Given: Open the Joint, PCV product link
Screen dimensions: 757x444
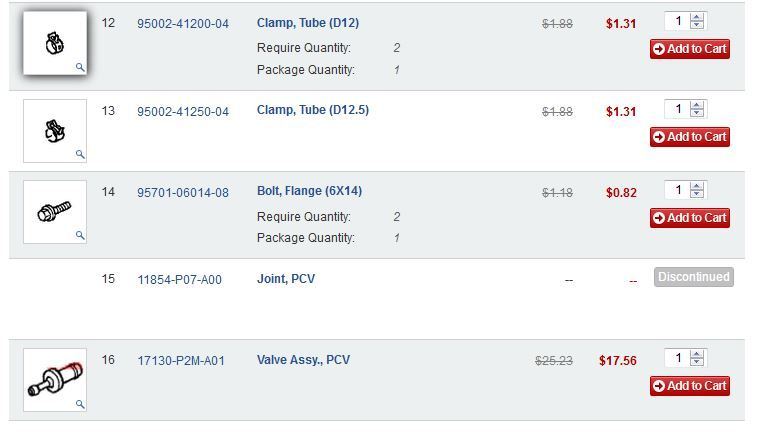Looking at the screenshot, I should tap(286, 279).
